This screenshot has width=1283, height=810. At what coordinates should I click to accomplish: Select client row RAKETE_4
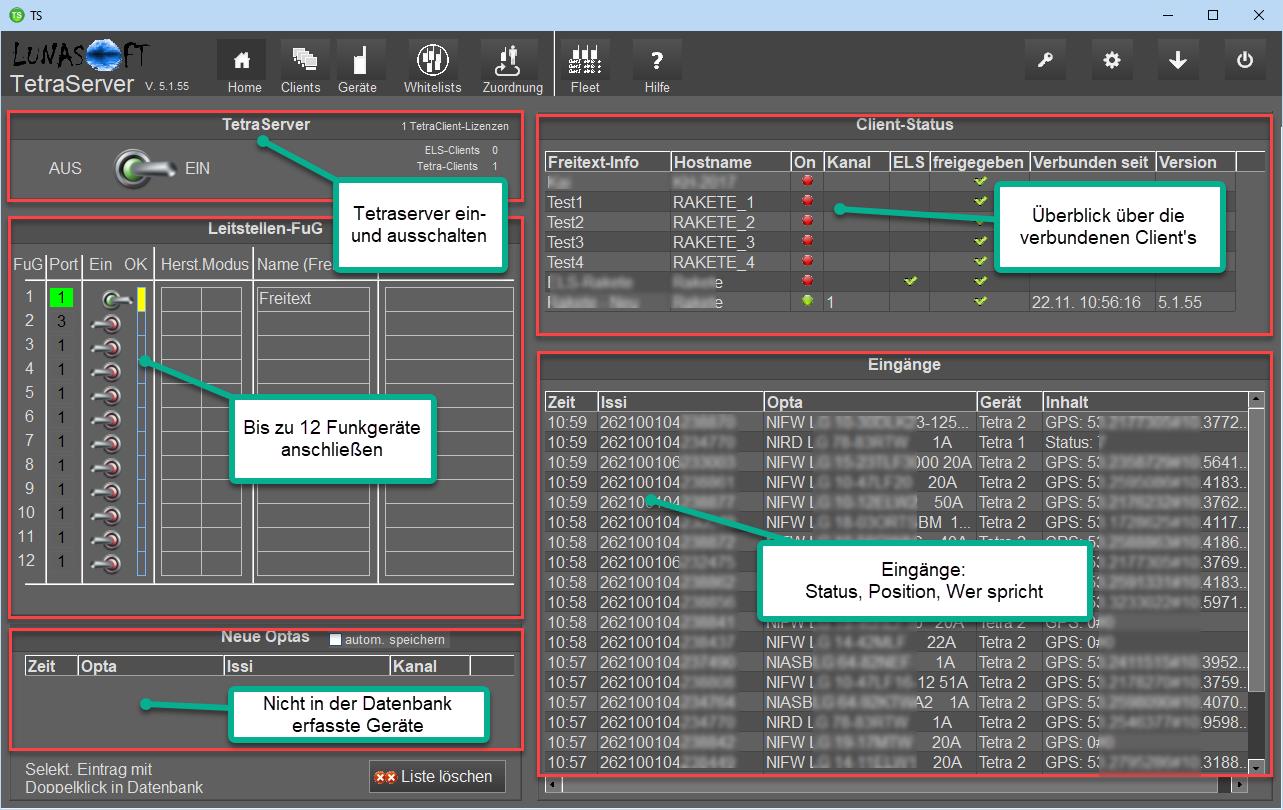pyautogui.click(x=890, y=262)
